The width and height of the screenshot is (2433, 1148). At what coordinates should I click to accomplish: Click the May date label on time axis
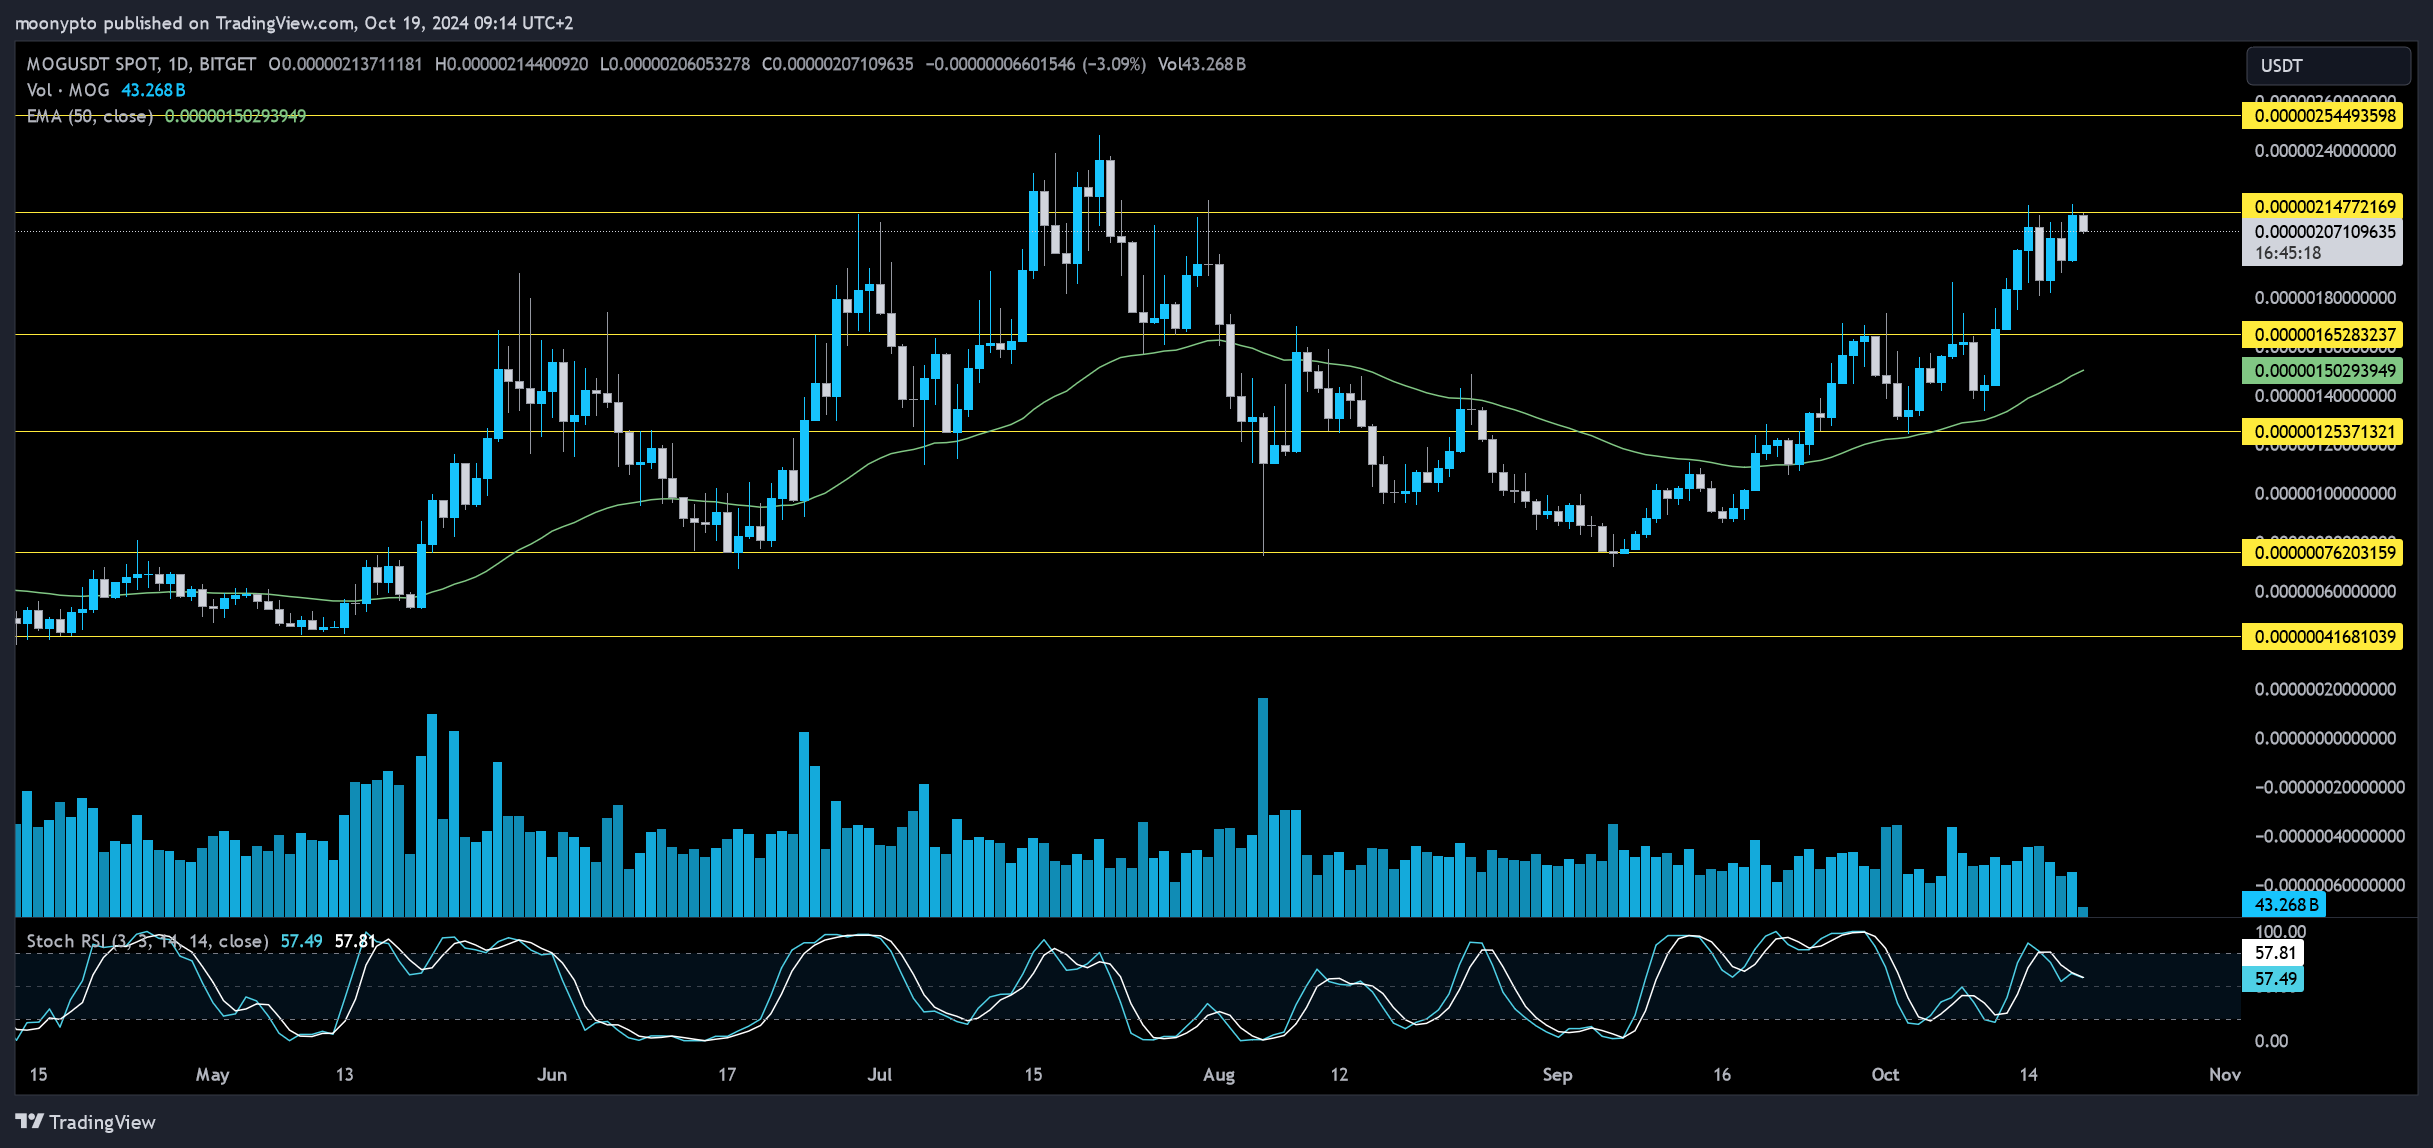[x=212, y=1074]
